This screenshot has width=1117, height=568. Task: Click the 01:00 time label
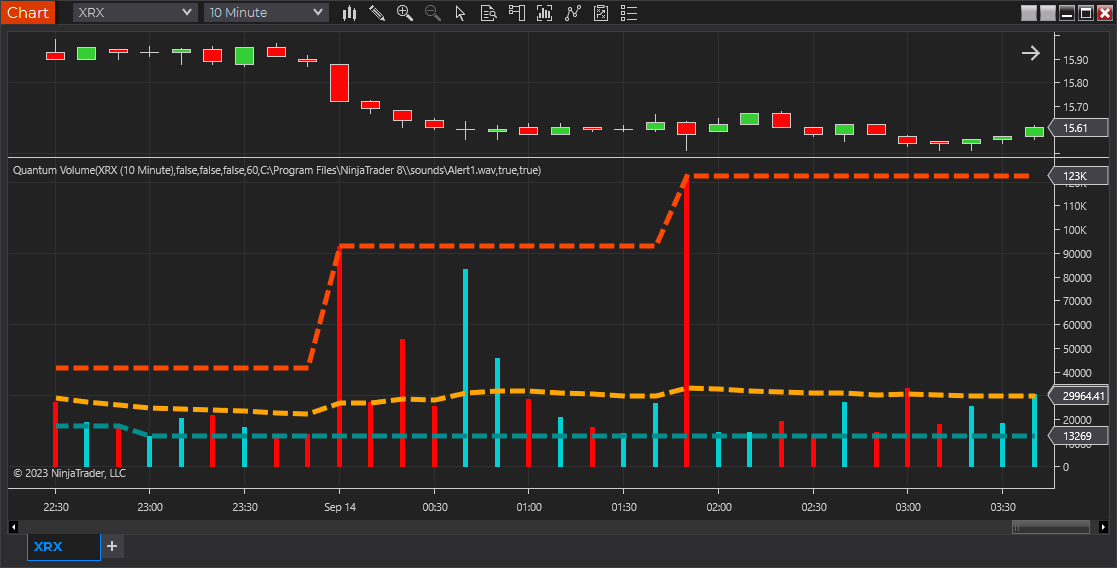pyautogui.click(x=529, y=507)
